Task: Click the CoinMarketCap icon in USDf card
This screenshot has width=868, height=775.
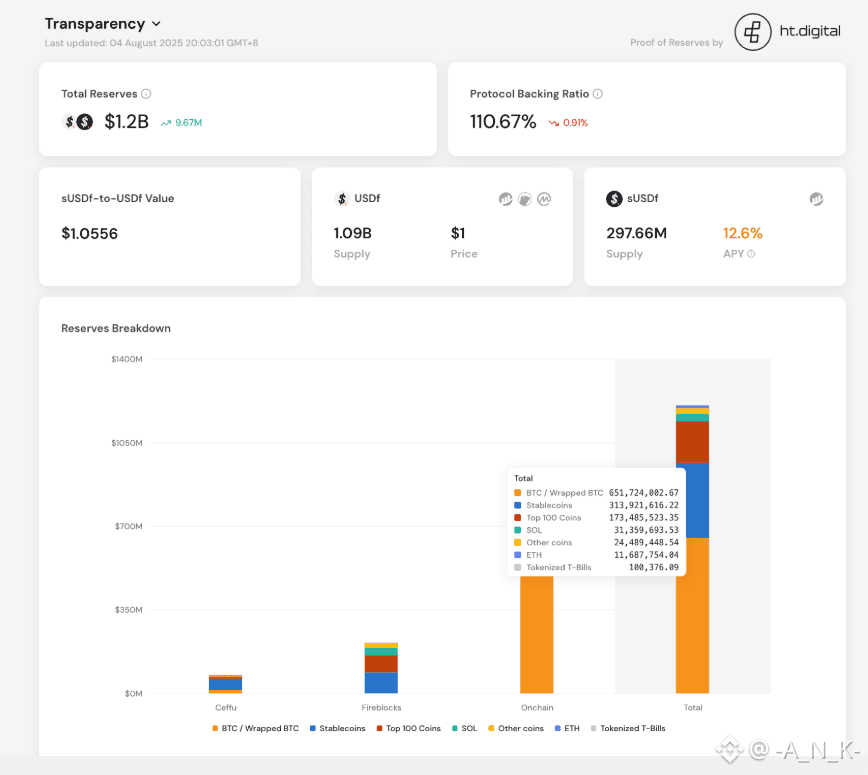Action: (x=545, y=199)
